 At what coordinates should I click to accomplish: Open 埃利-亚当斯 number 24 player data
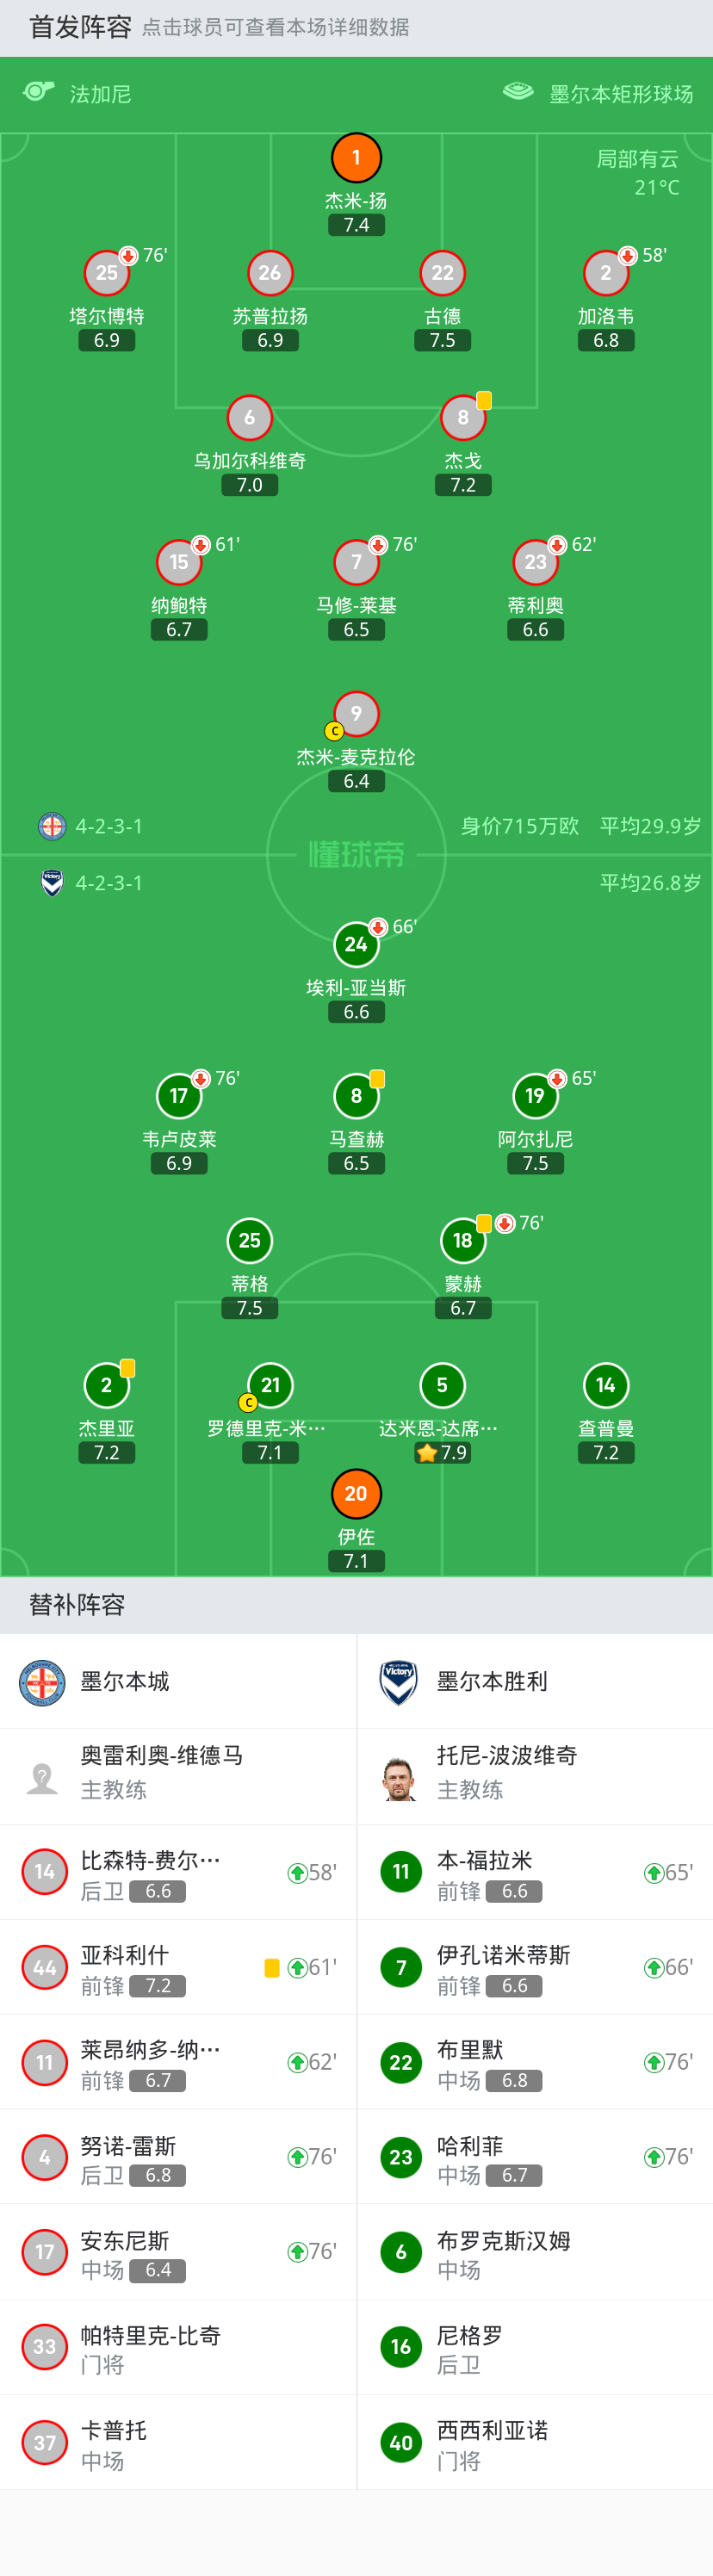point(356,945)
